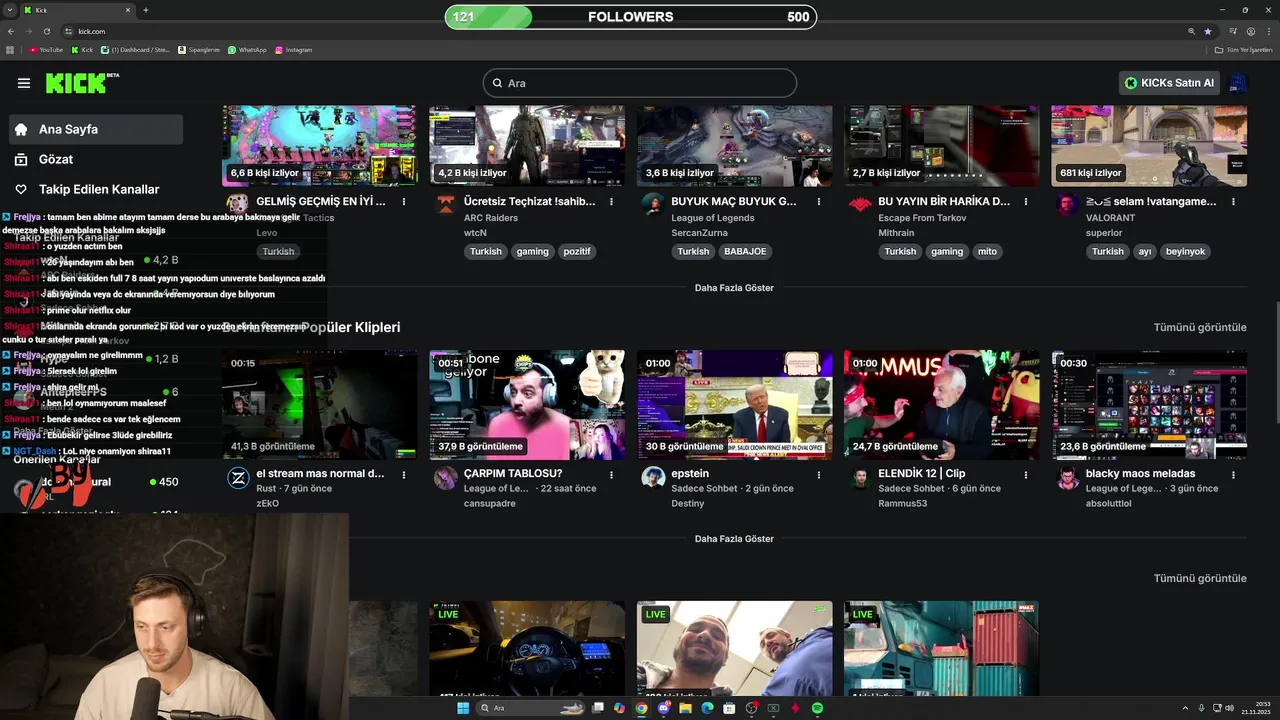Click the babajoe tag on SercanZurna stream
Screen dimensions: 1280x720
pyautogui.click(x=745, y=252)
